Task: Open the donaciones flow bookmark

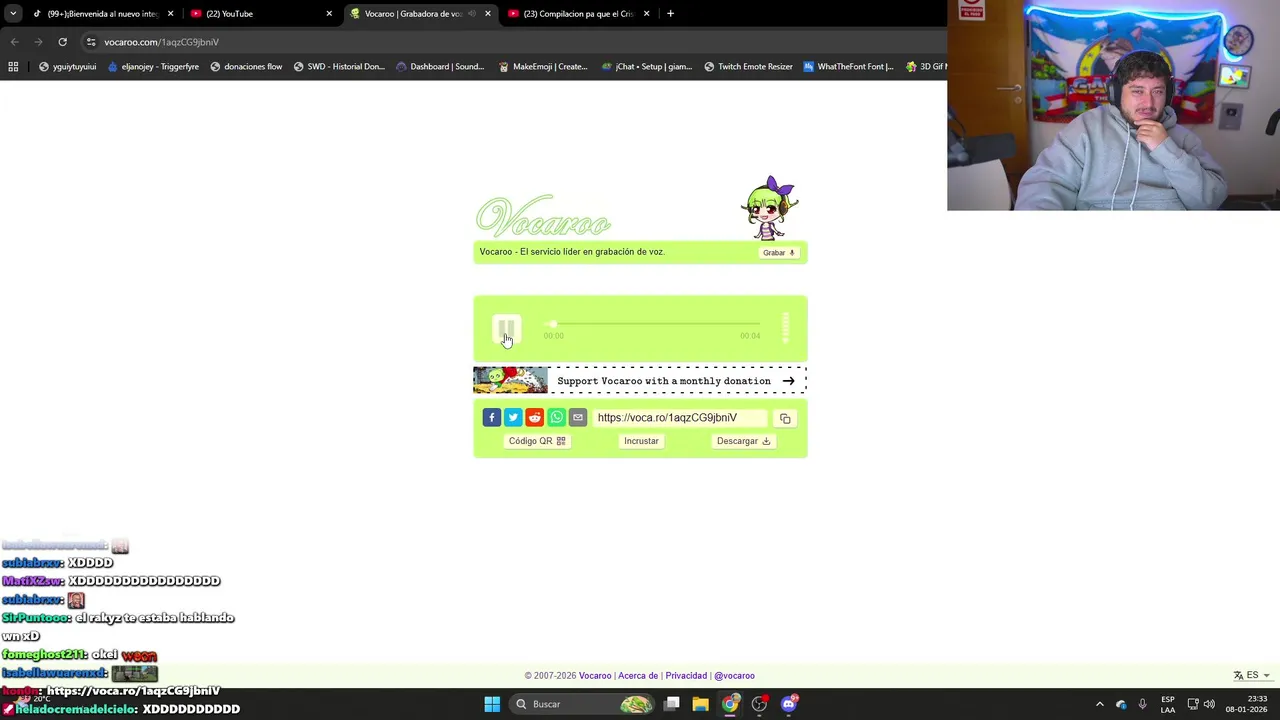Action: 246,67
